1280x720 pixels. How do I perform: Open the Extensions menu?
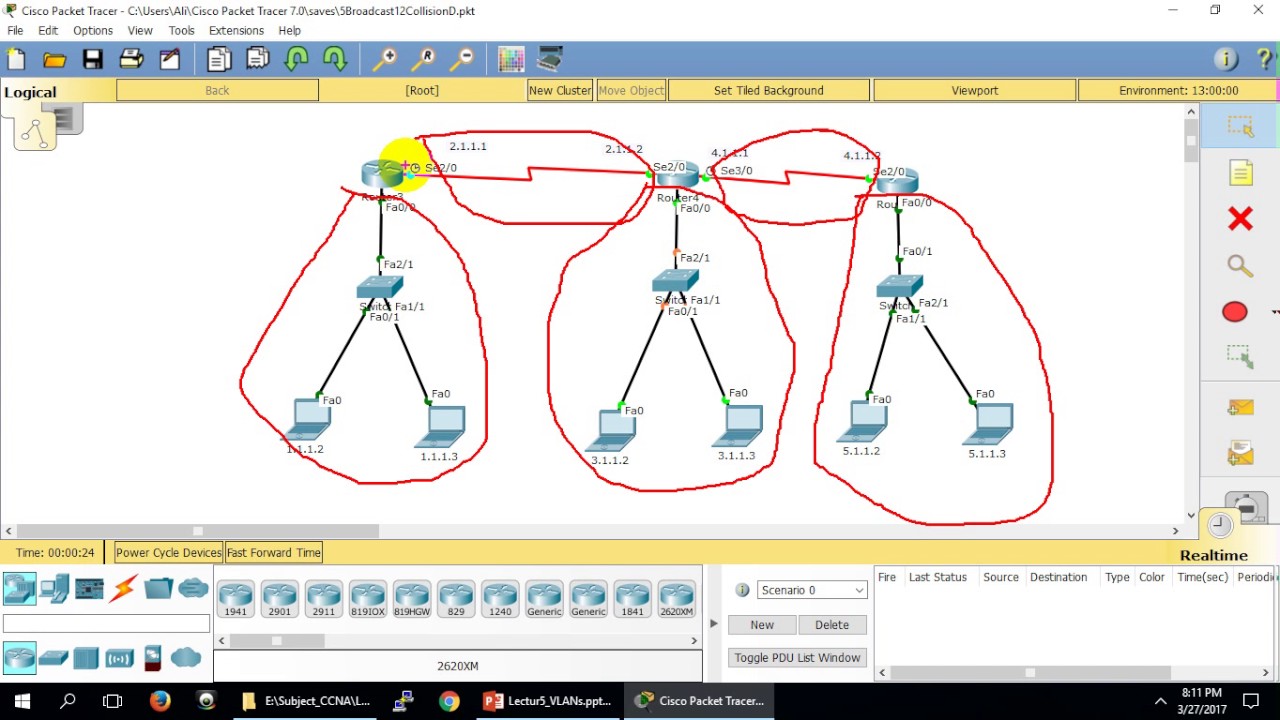pos(236,31)
